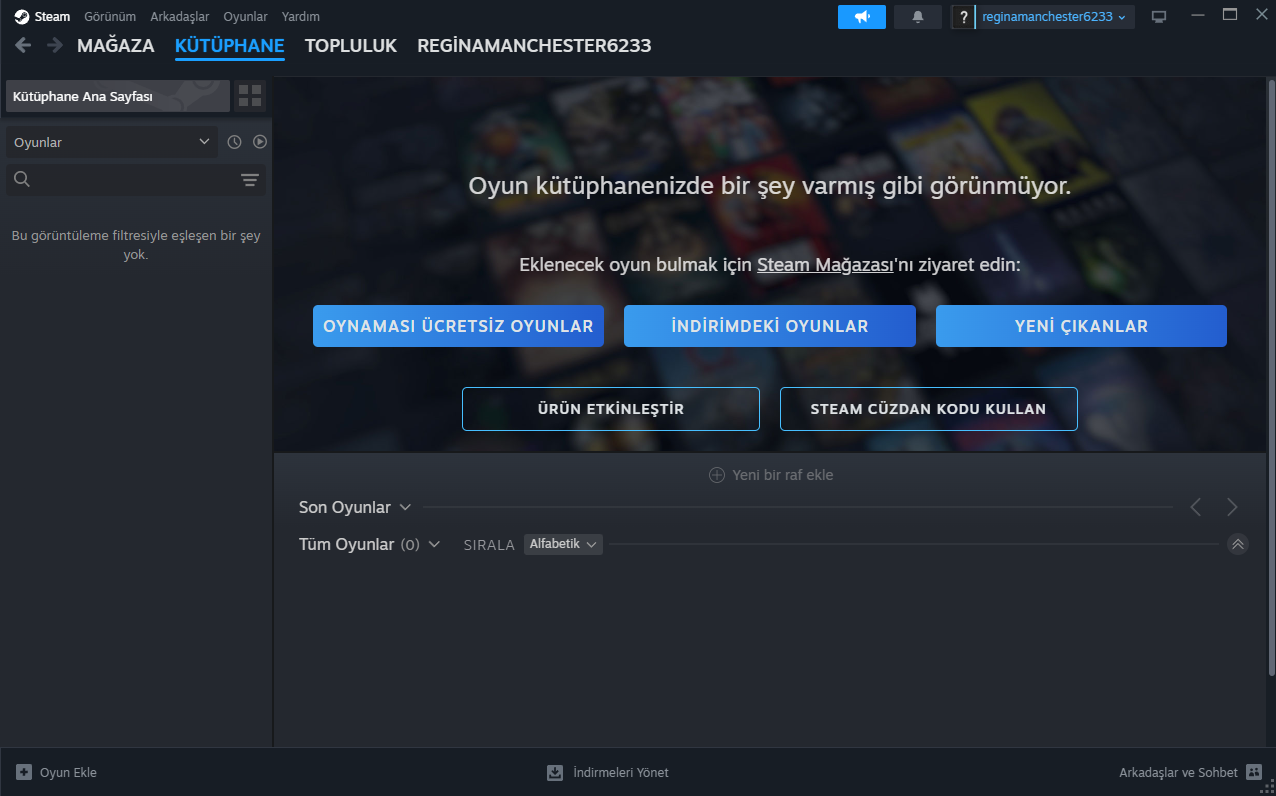Collapse Tüm Oyunlar shelf chevron icon
The image size is (1276, 796).
click(x=1237, y=544)
